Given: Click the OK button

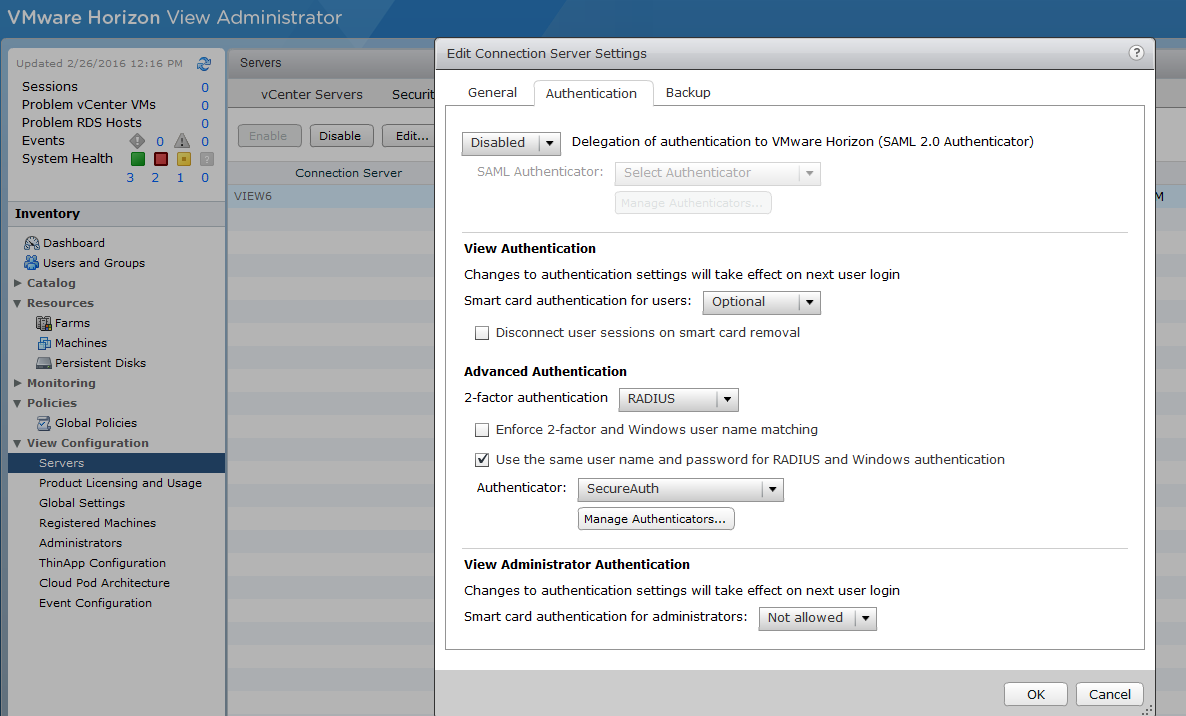Looking at the screenshot, I should (x=1036, y=694).
